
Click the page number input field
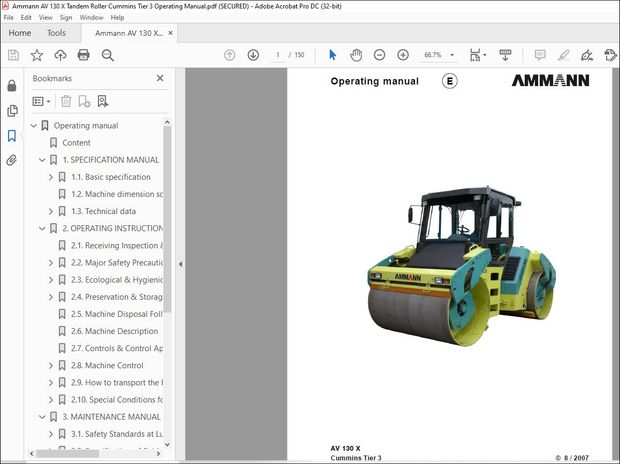(277, 55)
